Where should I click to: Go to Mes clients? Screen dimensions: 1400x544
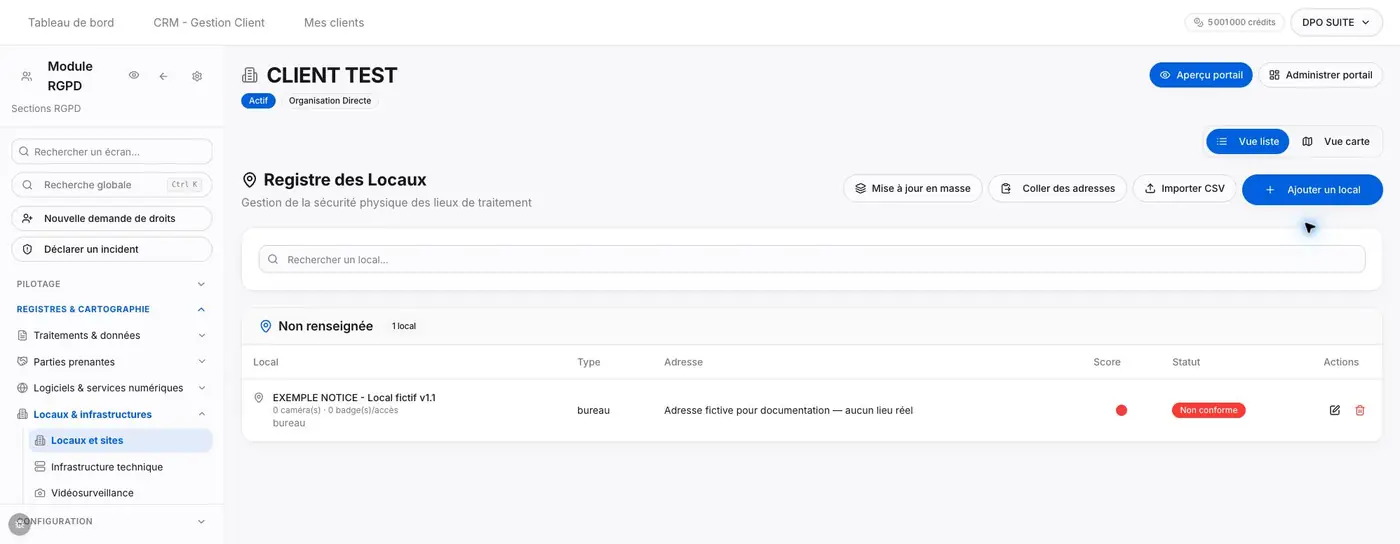pos(334,22)
